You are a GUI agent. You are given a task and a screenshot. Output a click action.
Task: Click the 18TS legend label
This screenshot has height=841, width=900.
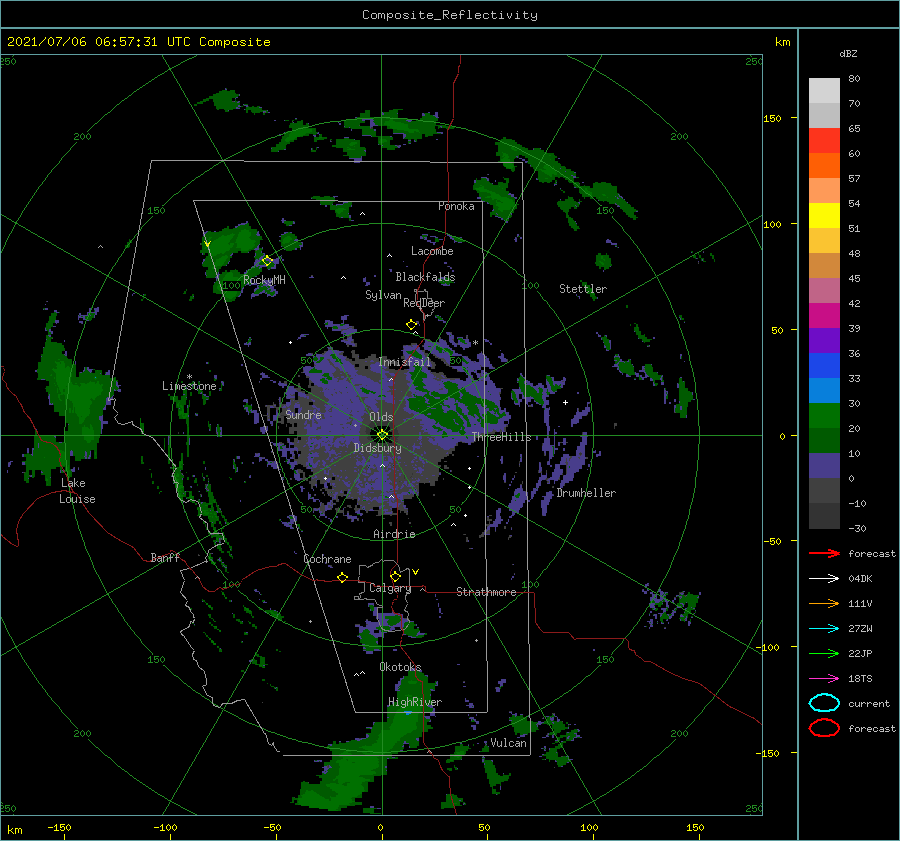pyautogui.click(x=860, y=679)
